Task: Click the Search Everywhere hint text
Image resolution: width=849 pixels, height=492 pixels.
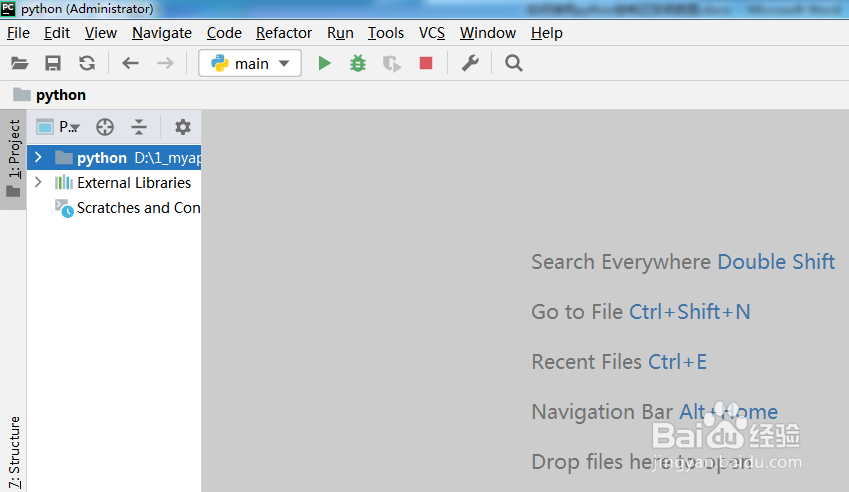Action: 621,262
